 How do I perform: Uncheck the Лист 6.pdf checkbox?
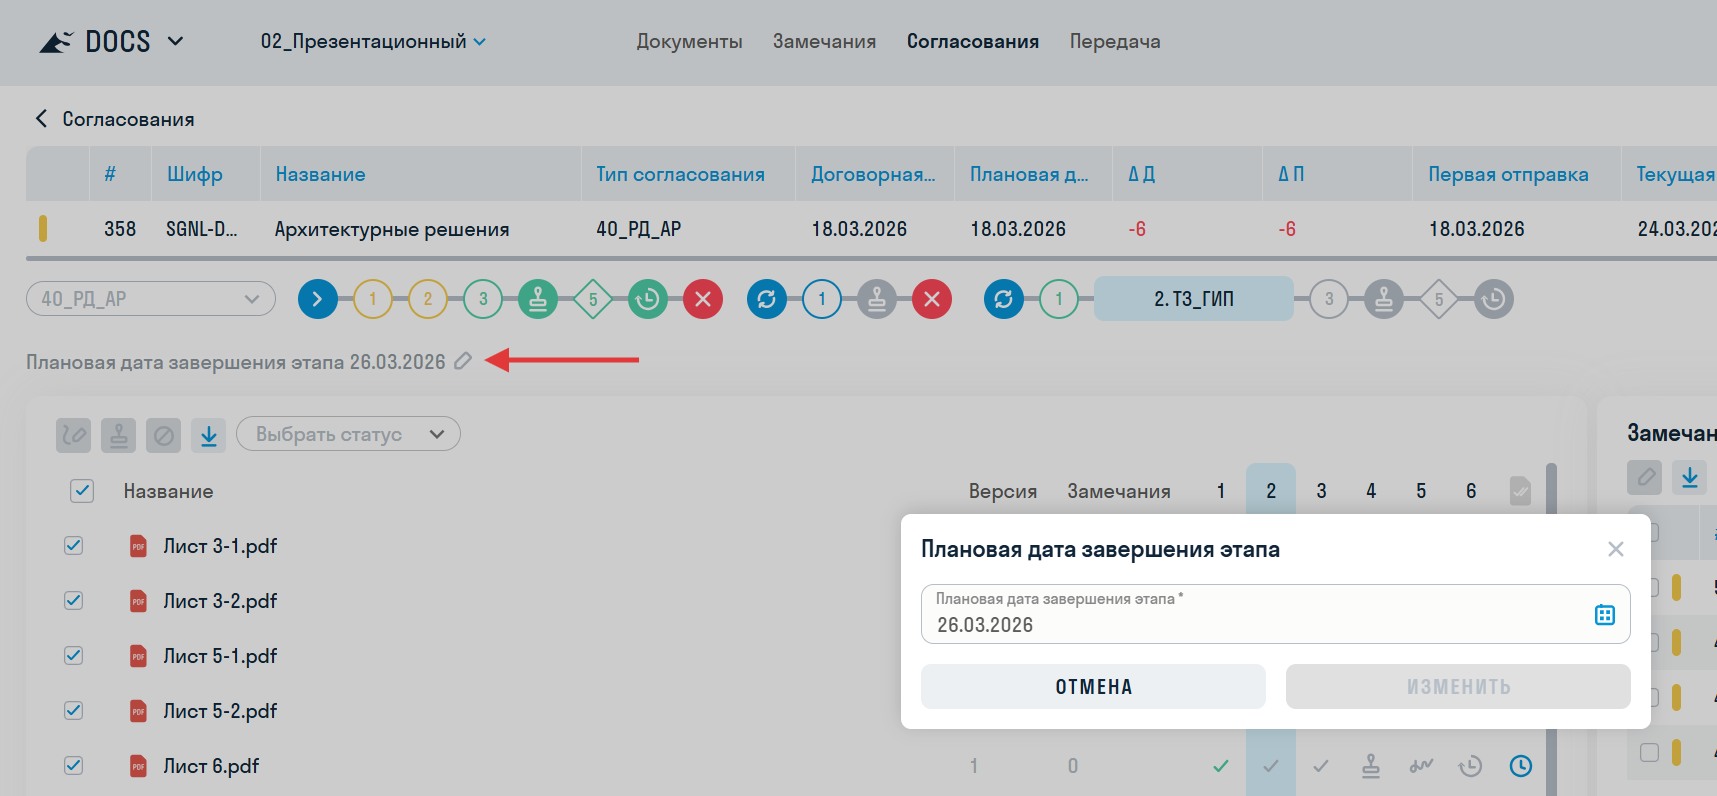coord(74,766)
